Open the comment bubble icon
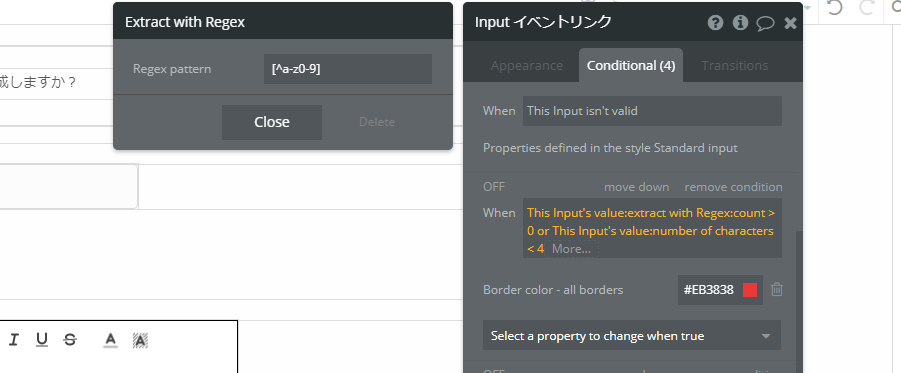 click(x=765, y=23)
